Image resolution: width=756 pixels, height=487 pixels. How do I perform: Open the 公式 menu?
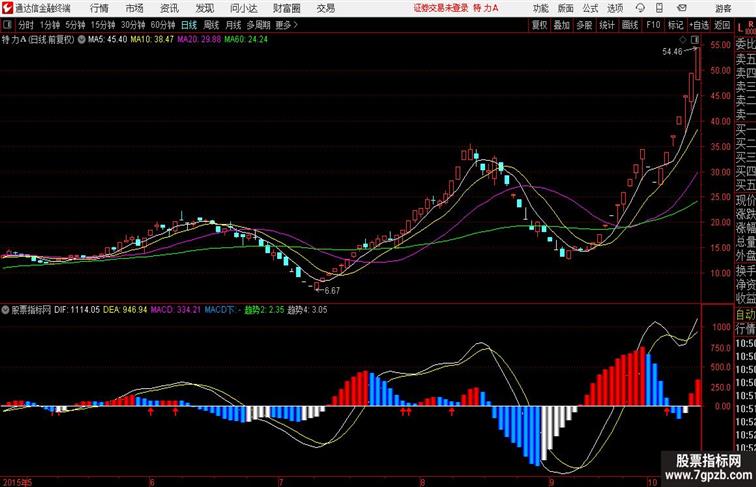(x=590, y=8)
